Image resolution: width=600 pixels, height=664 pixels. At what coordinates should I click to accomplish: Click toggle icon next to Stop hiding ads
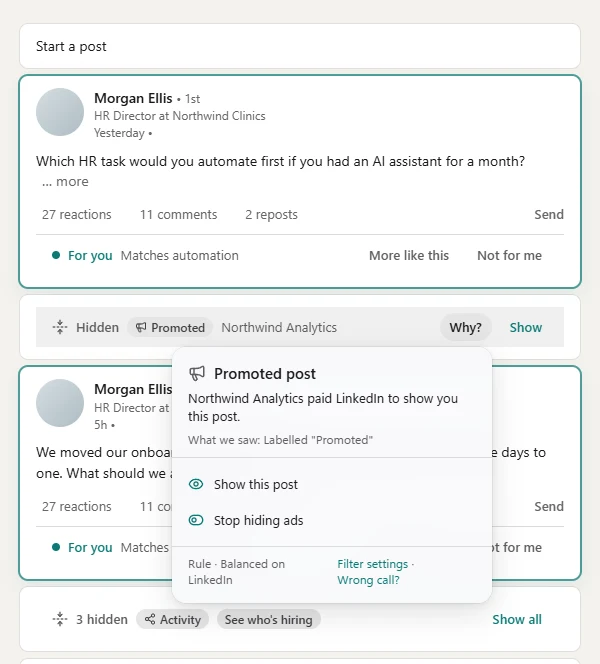pyautogui.click(x=196, y=520)
